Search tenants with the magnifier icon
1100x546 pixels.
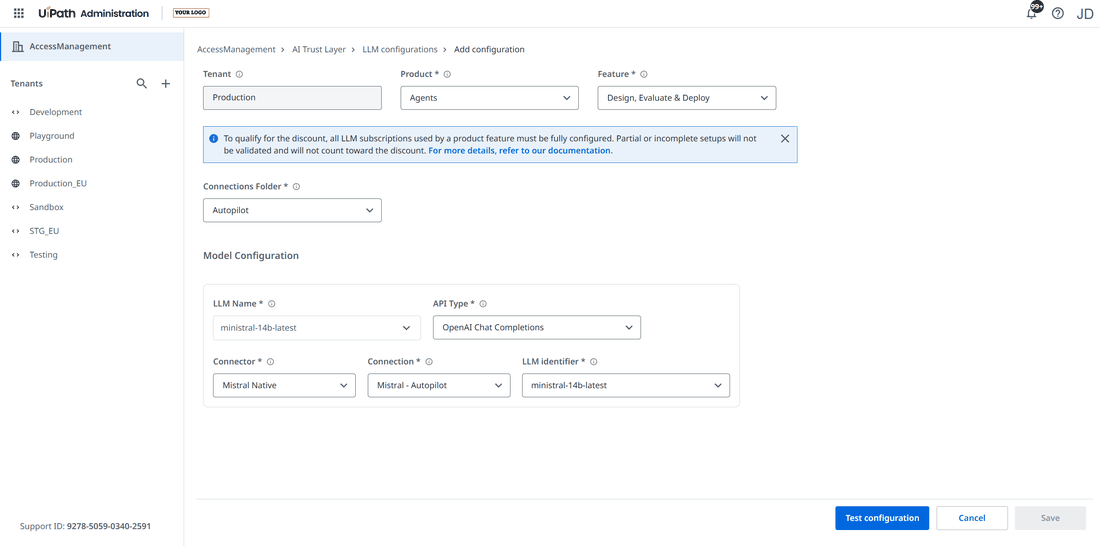coord(142,84)
